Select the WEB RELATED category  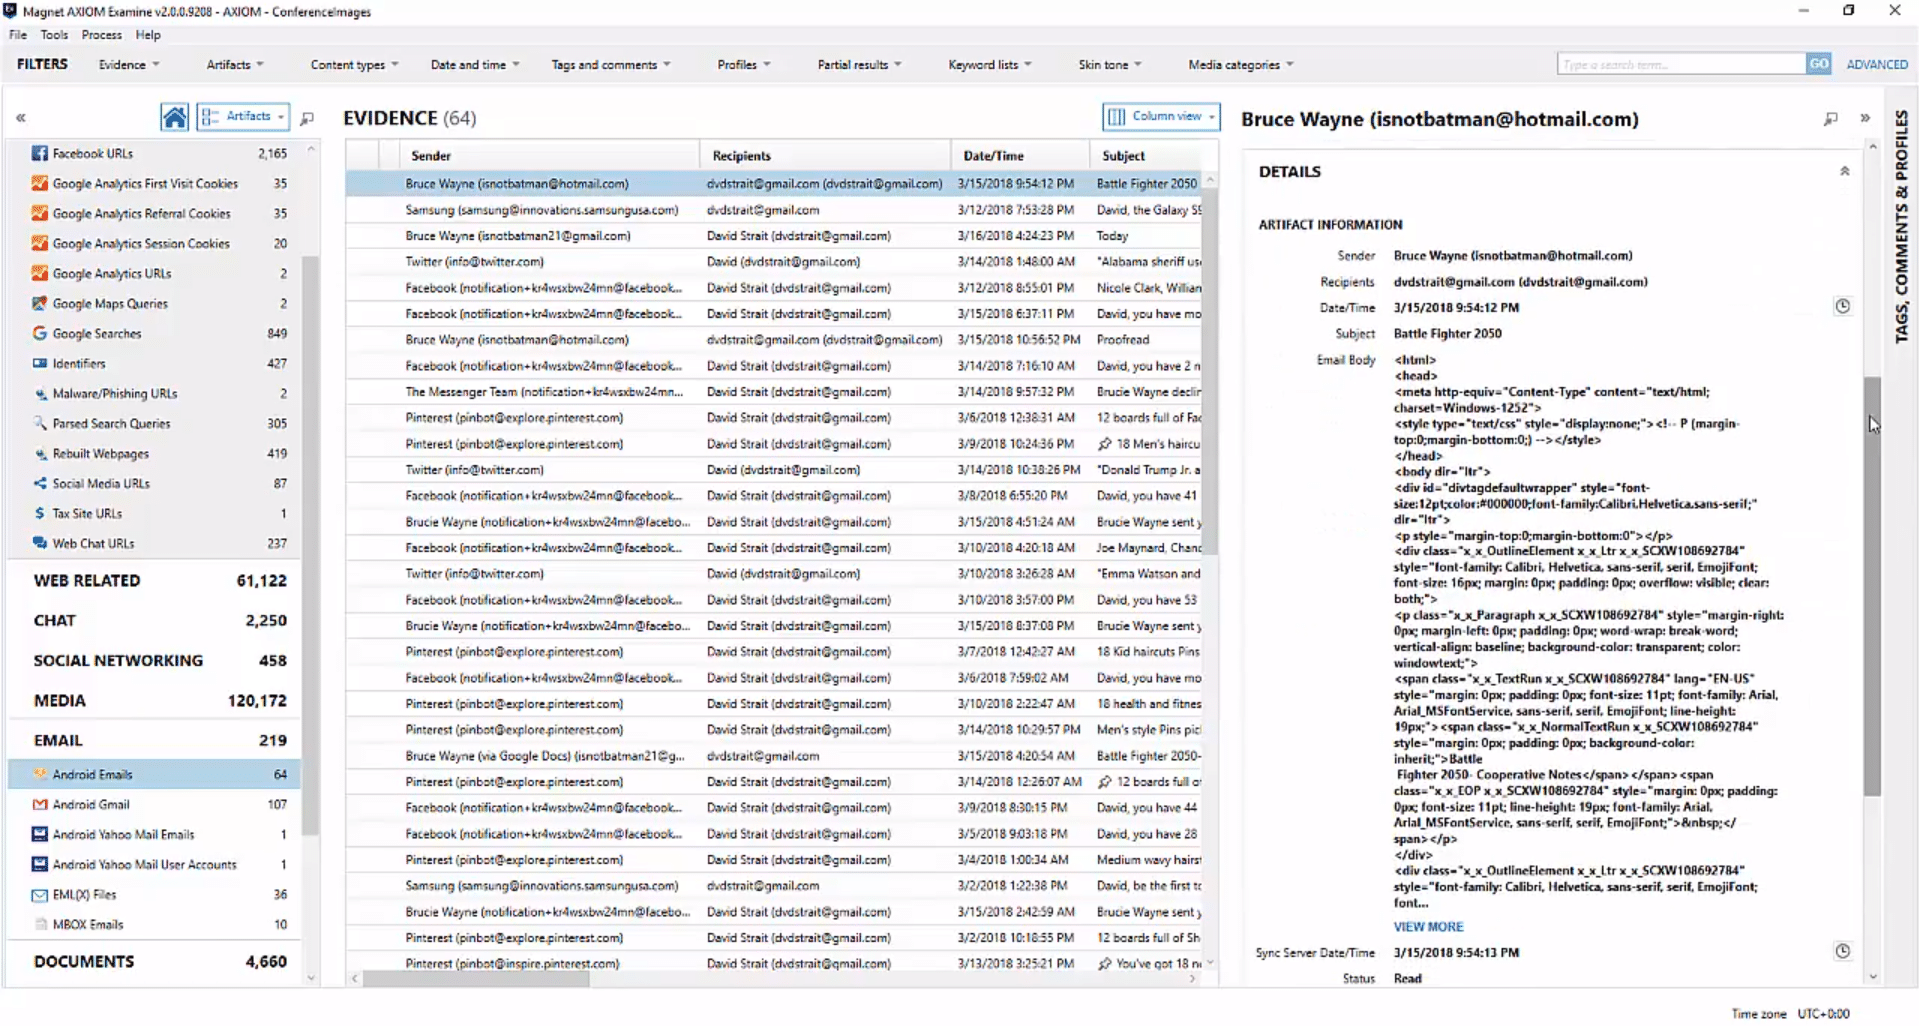tap(160, 580)
